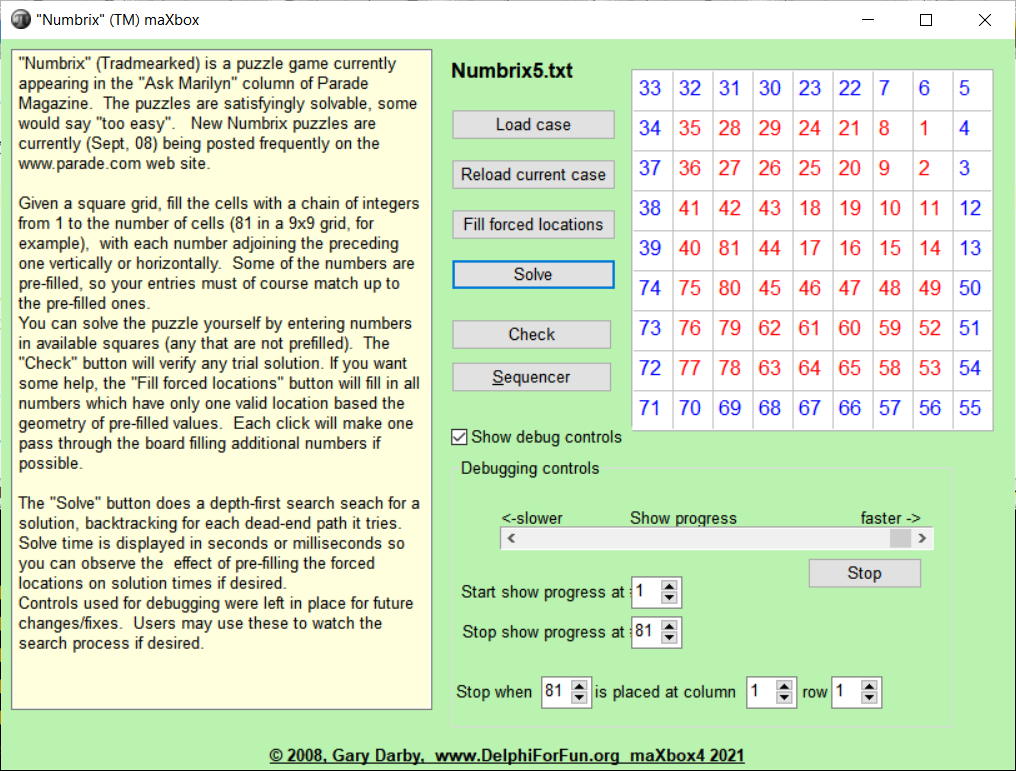This screenshot has width=1016, height=771.
Task: Start the Solve search
Action: click(533, 274)
